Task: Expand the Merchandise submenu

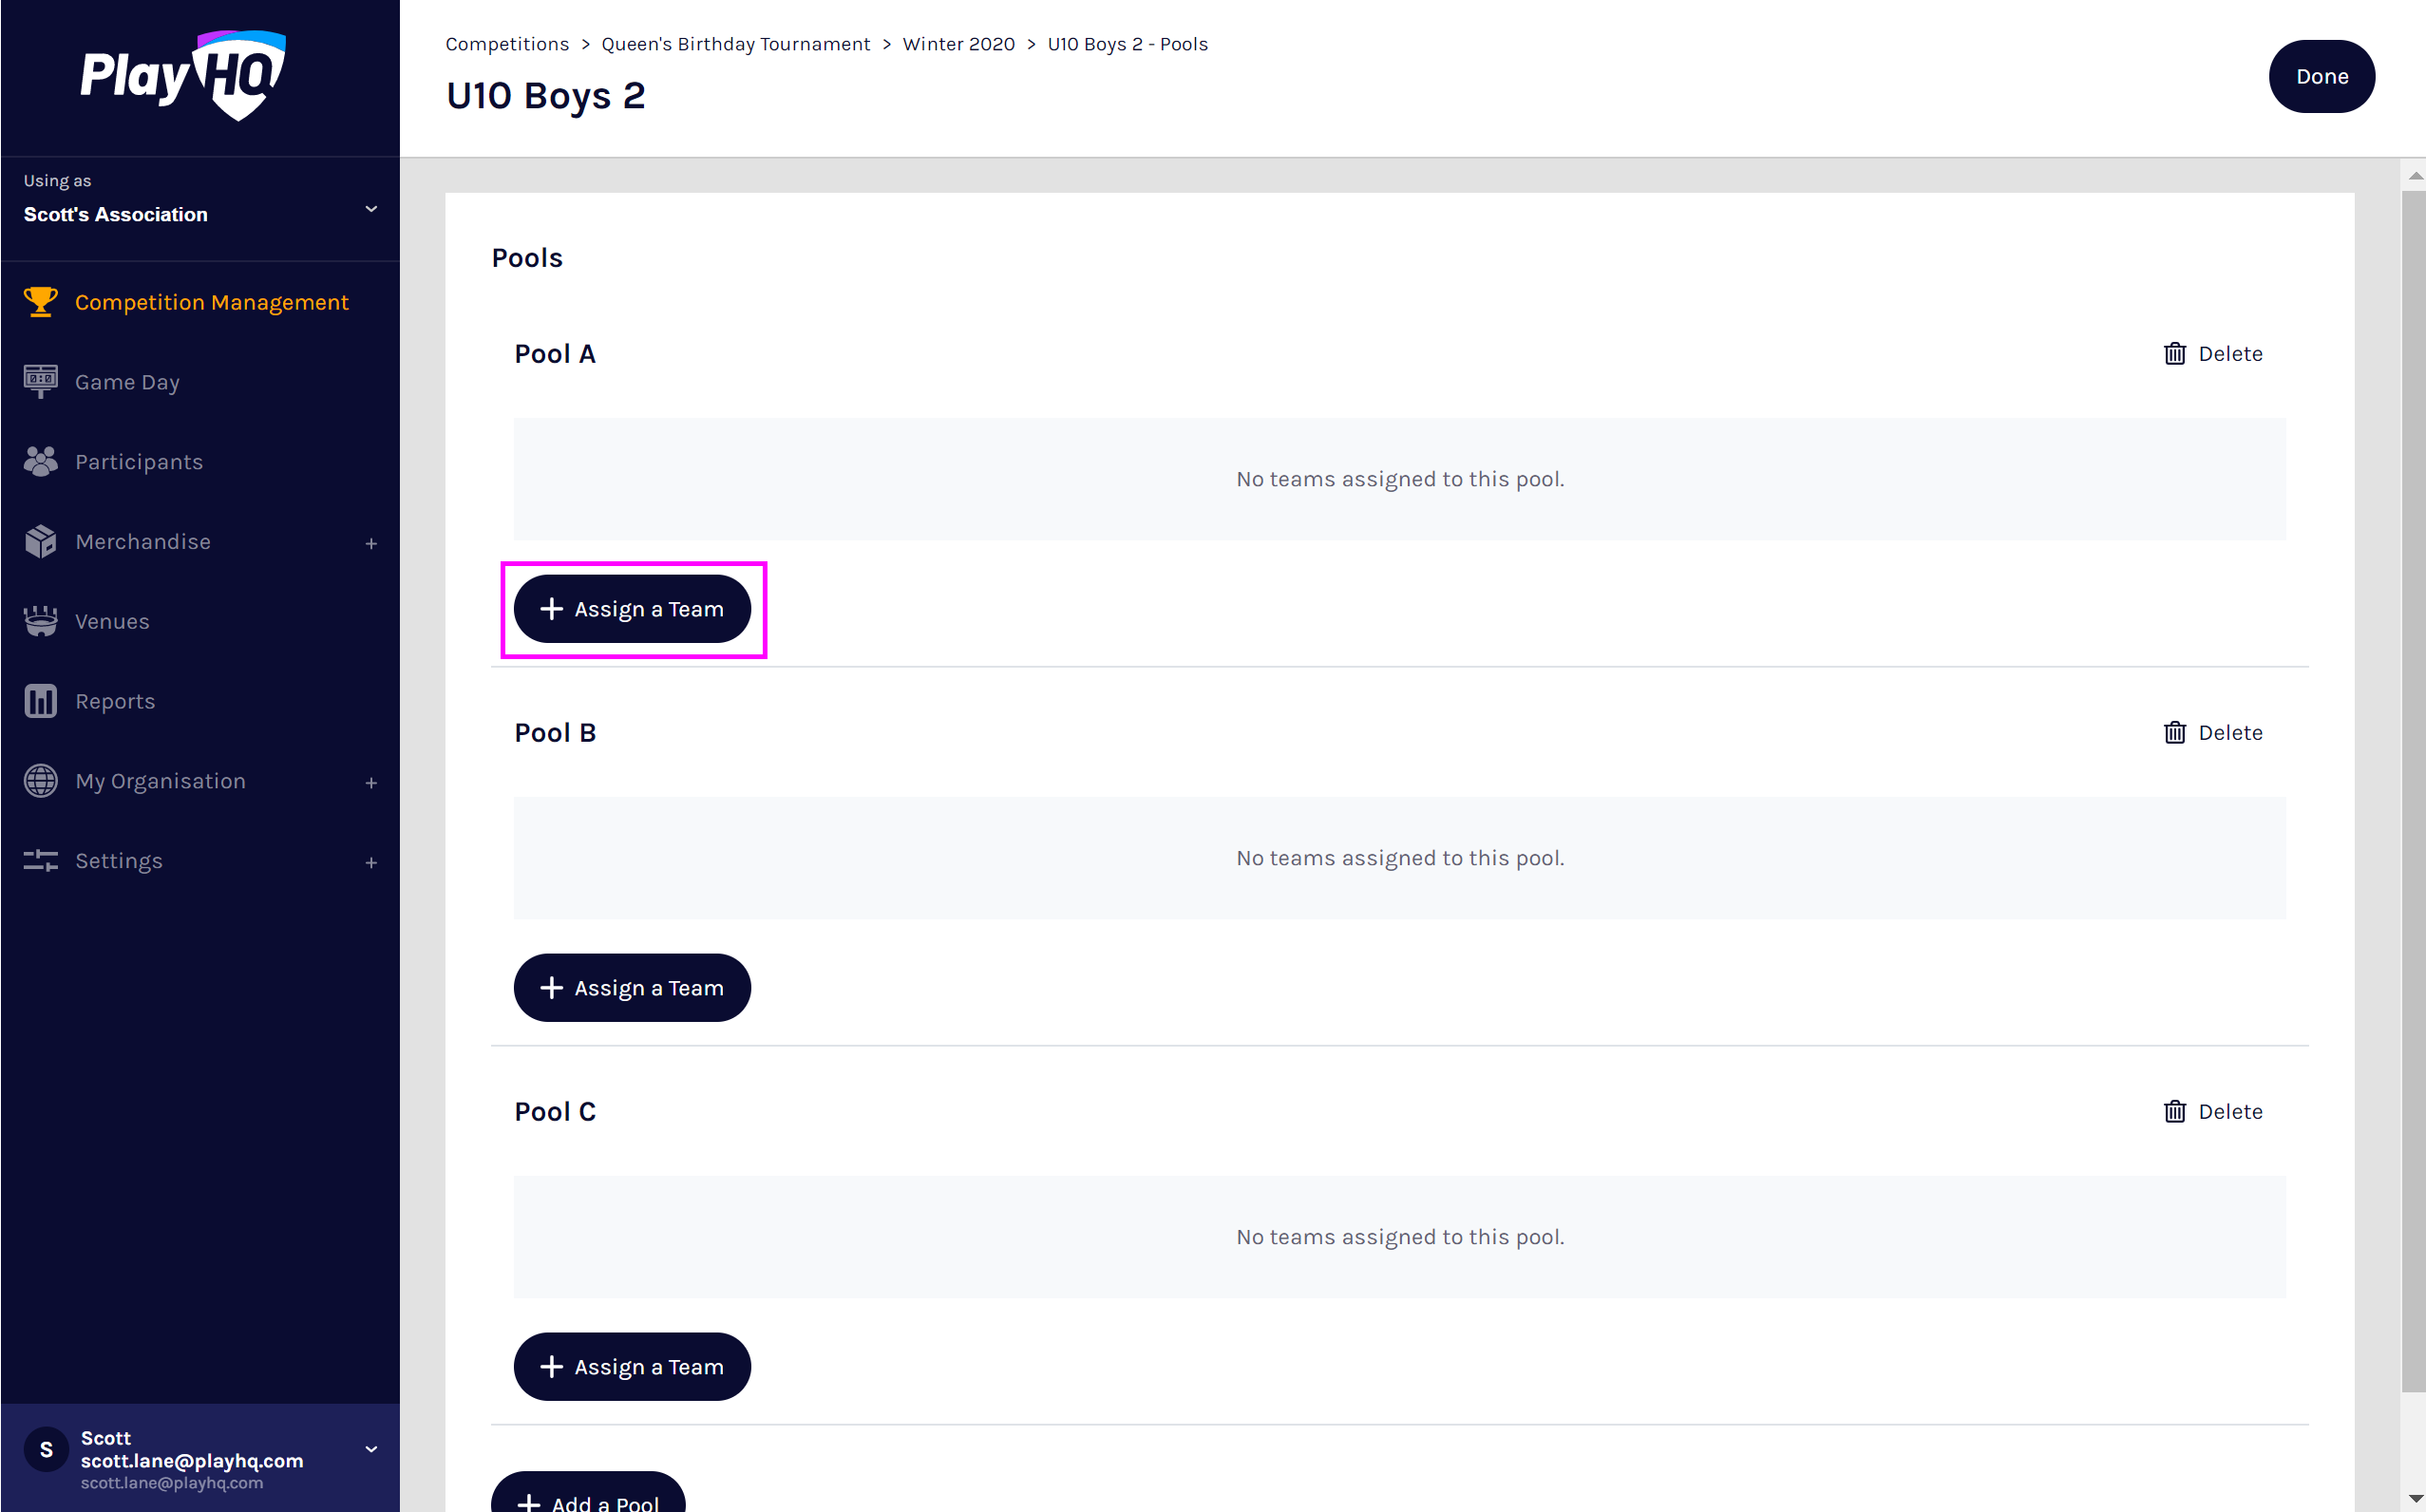Action: pos(371,543)
